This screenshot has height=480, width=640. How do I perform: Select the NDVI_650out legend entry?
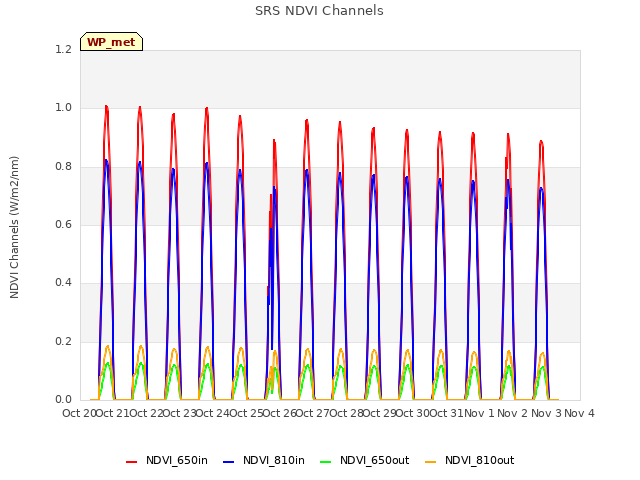(364, 460)
